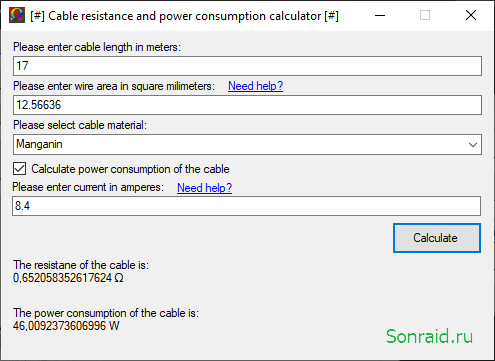Click 'The power consumption of the cable is:' label

(106, 313)
